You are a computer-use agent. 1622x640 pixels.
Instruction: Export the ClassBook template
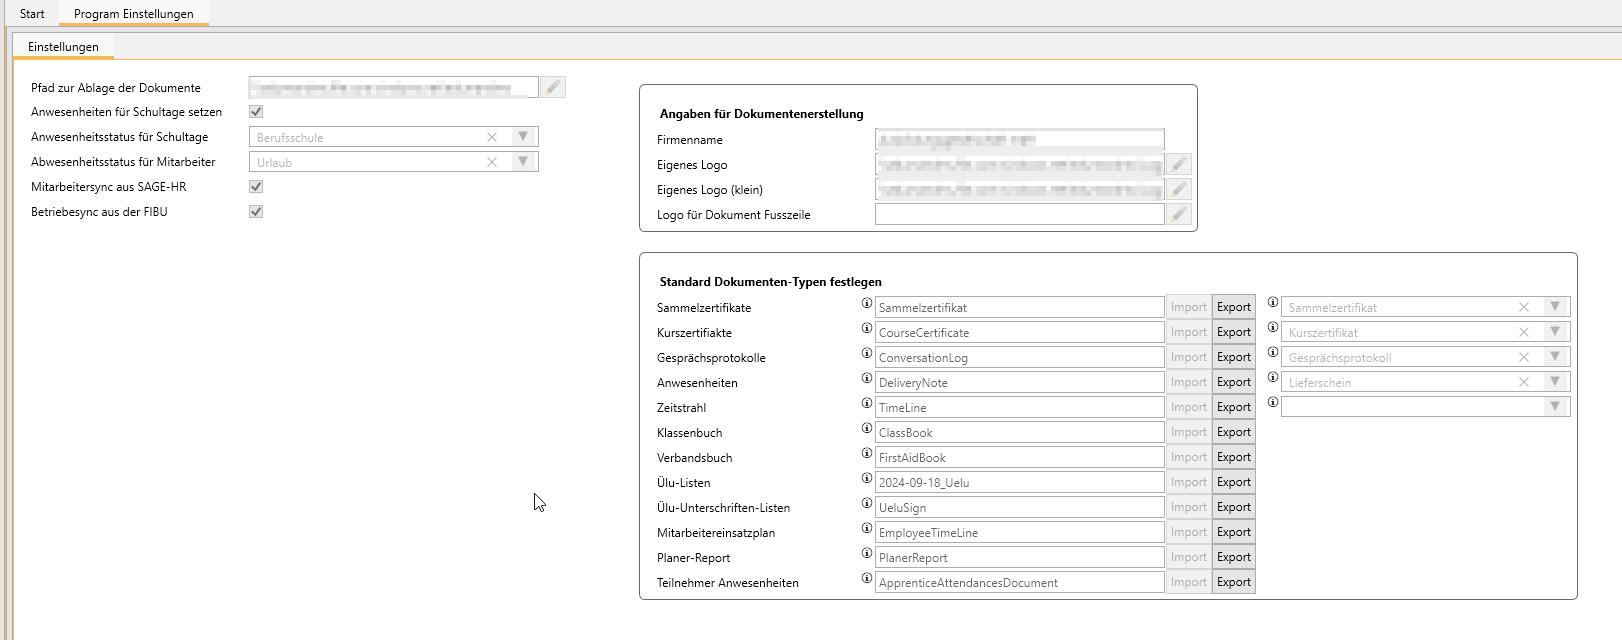point(1234,432)
